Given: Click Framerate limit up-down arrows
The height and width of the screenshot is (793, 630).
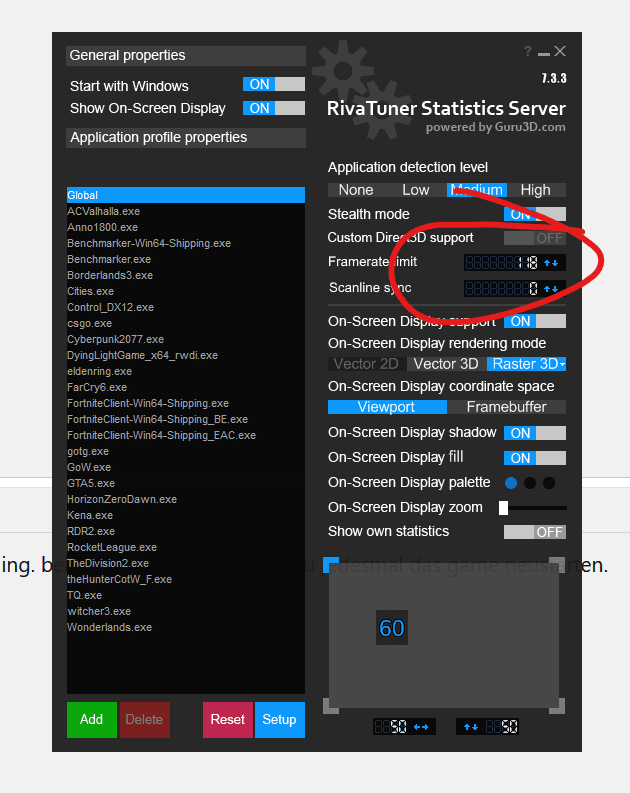Looking at the screenshot, I should click(x=551, y=263).
